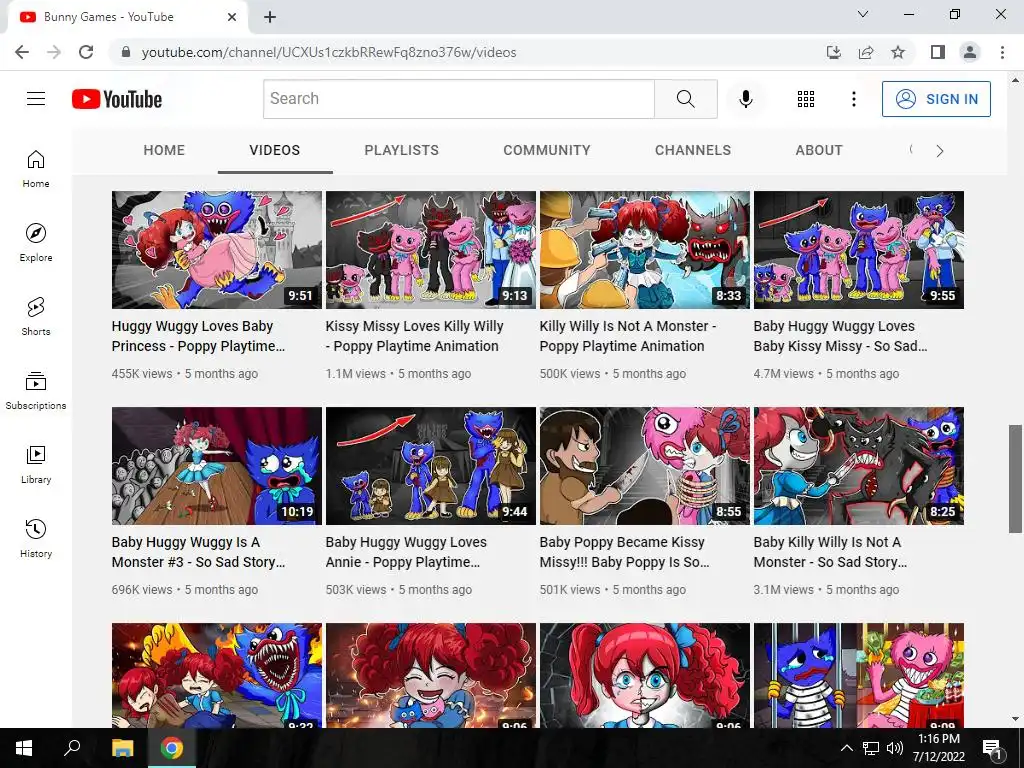Screen dimensions: 1024x768
Task: Click the share page icon in address bar
Action: pyautogui.click(x=866, y=52)
